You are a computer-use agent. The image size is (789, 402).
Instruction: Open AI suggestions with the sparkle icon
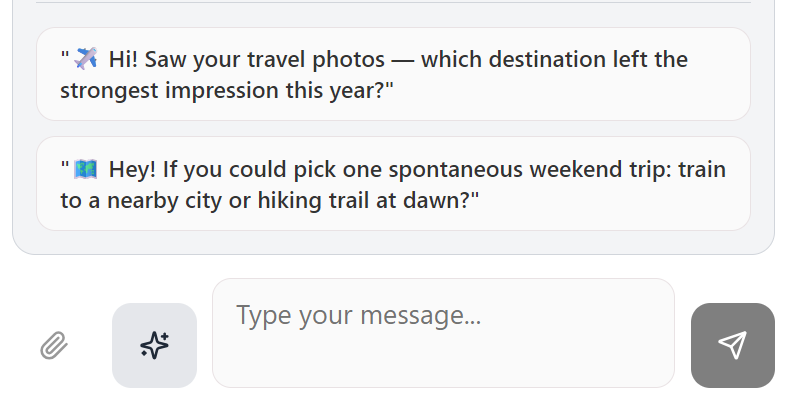point(154,345)
